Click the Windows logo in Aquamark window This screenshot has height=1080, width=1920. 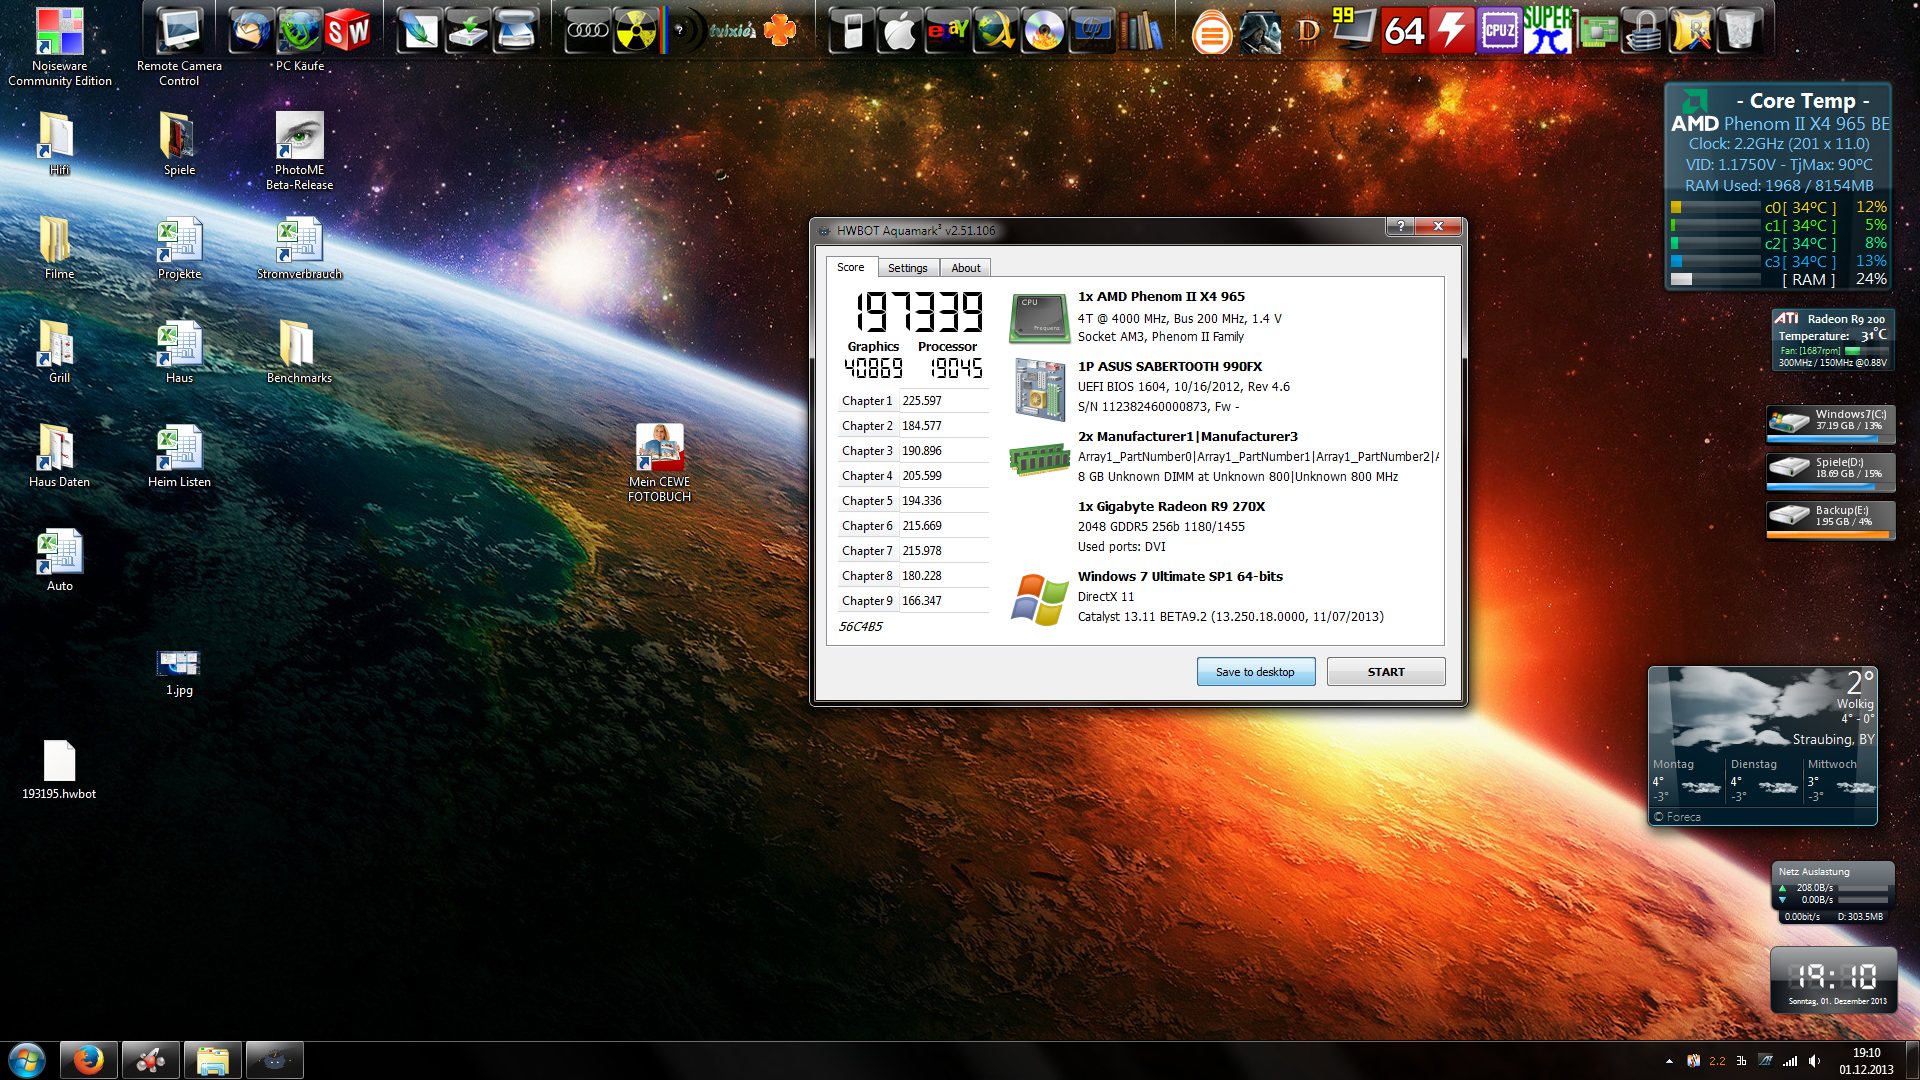(x=1039, y=599)
